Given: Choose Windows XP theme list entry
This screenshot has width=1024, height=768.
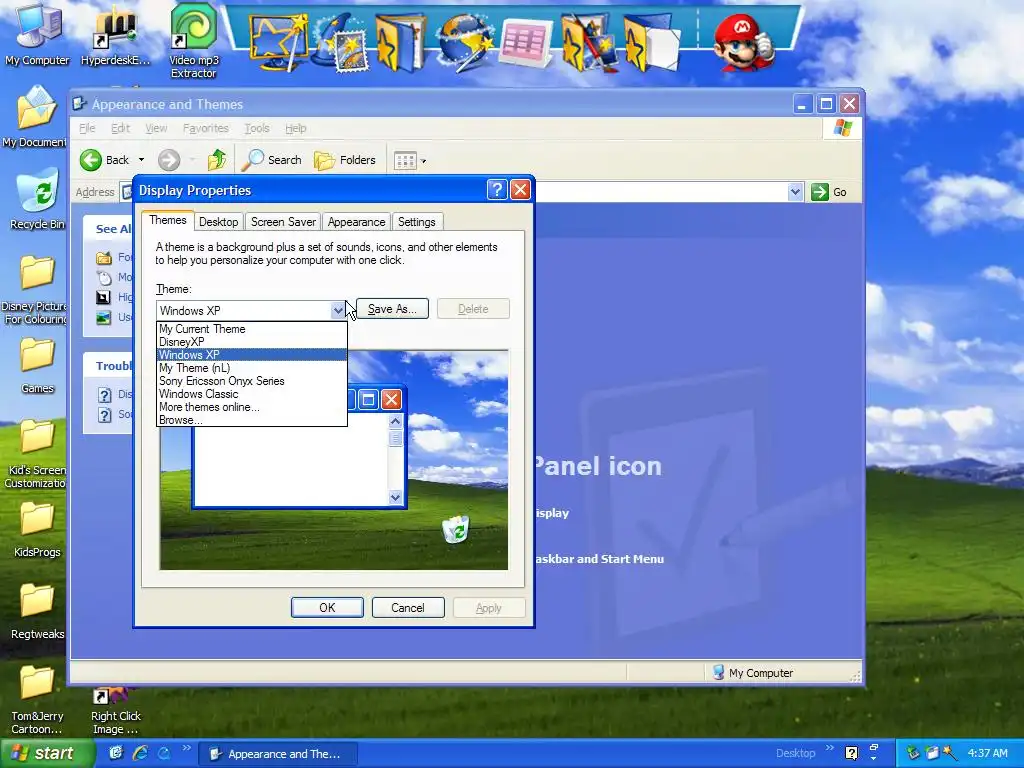Looking at the screenshot, I should [x=251, y=355].
